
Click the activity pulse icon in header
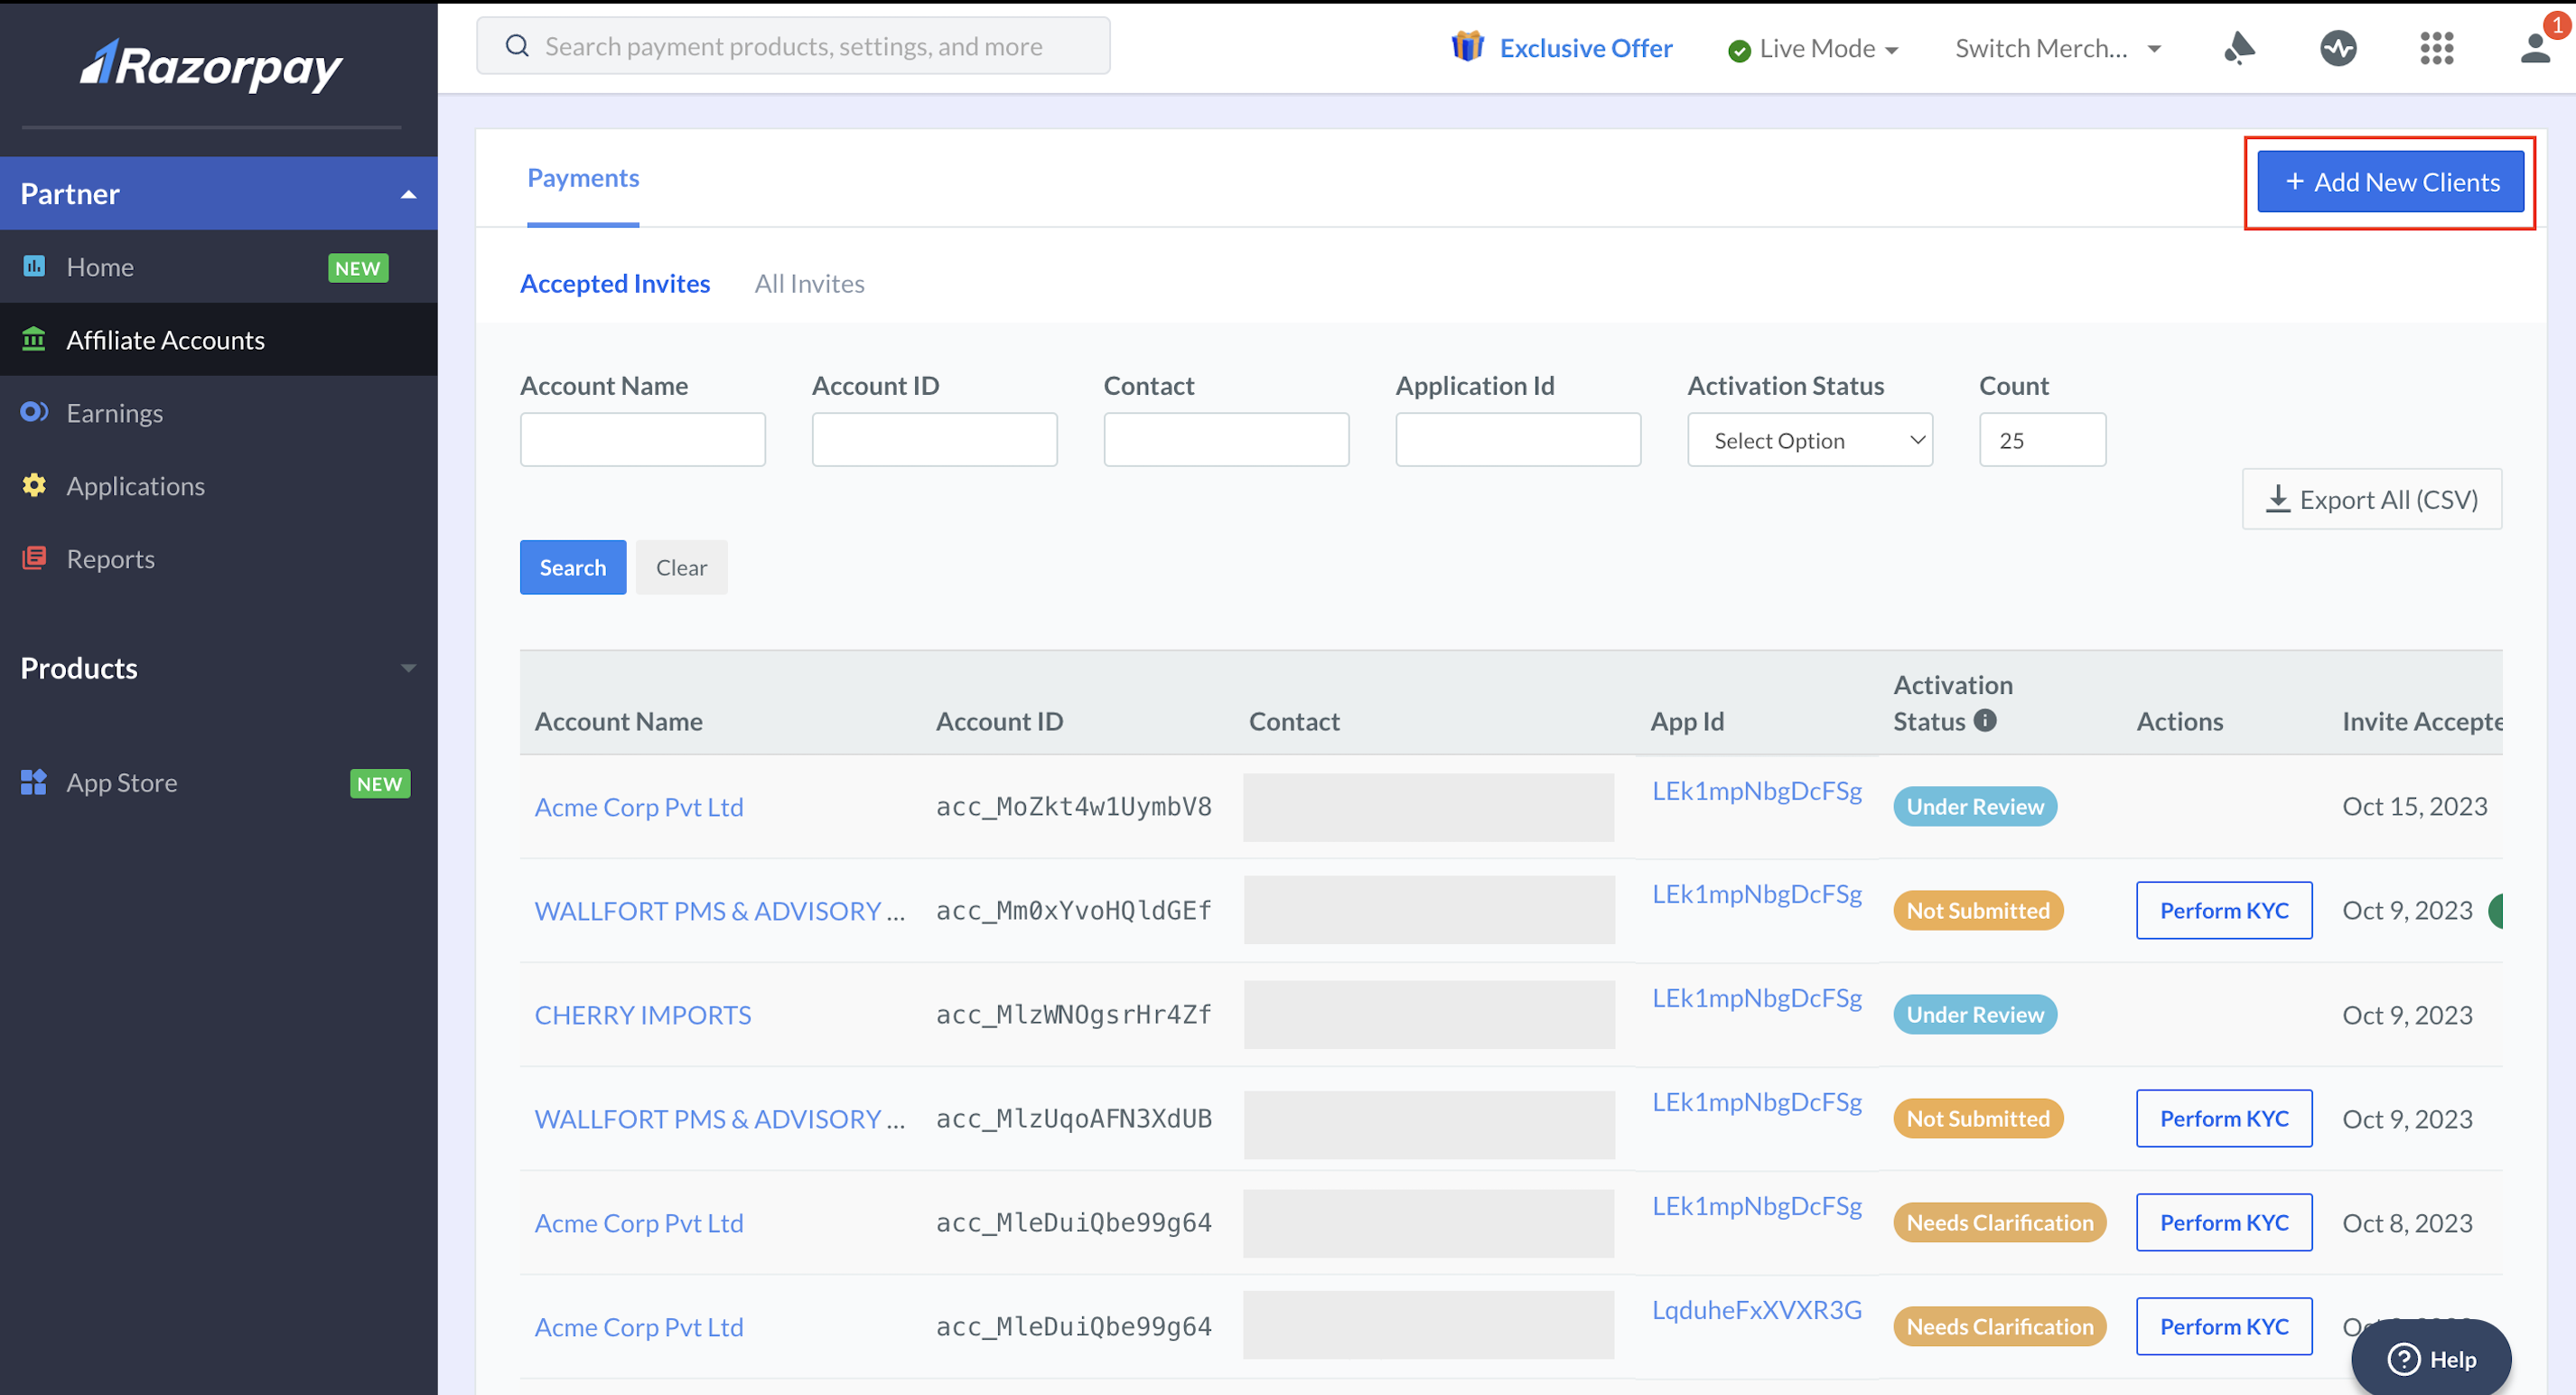click(2337, 47)
